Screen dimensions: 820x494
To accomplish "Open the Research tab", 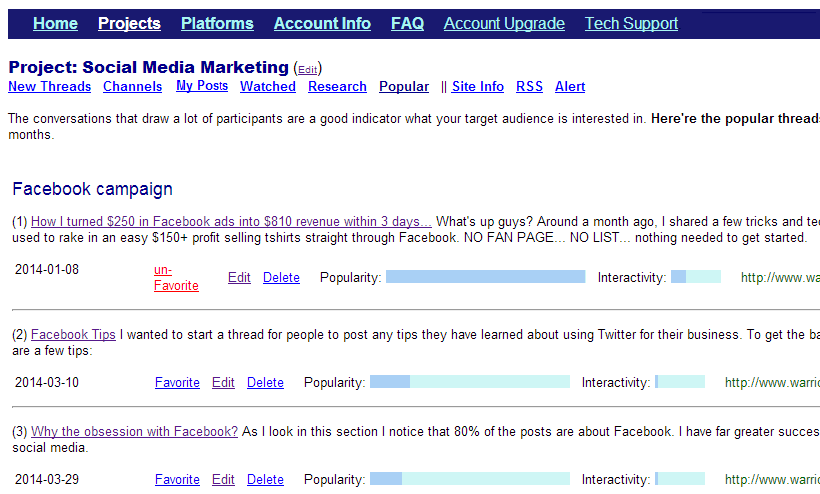I will (x=337, y=86).
